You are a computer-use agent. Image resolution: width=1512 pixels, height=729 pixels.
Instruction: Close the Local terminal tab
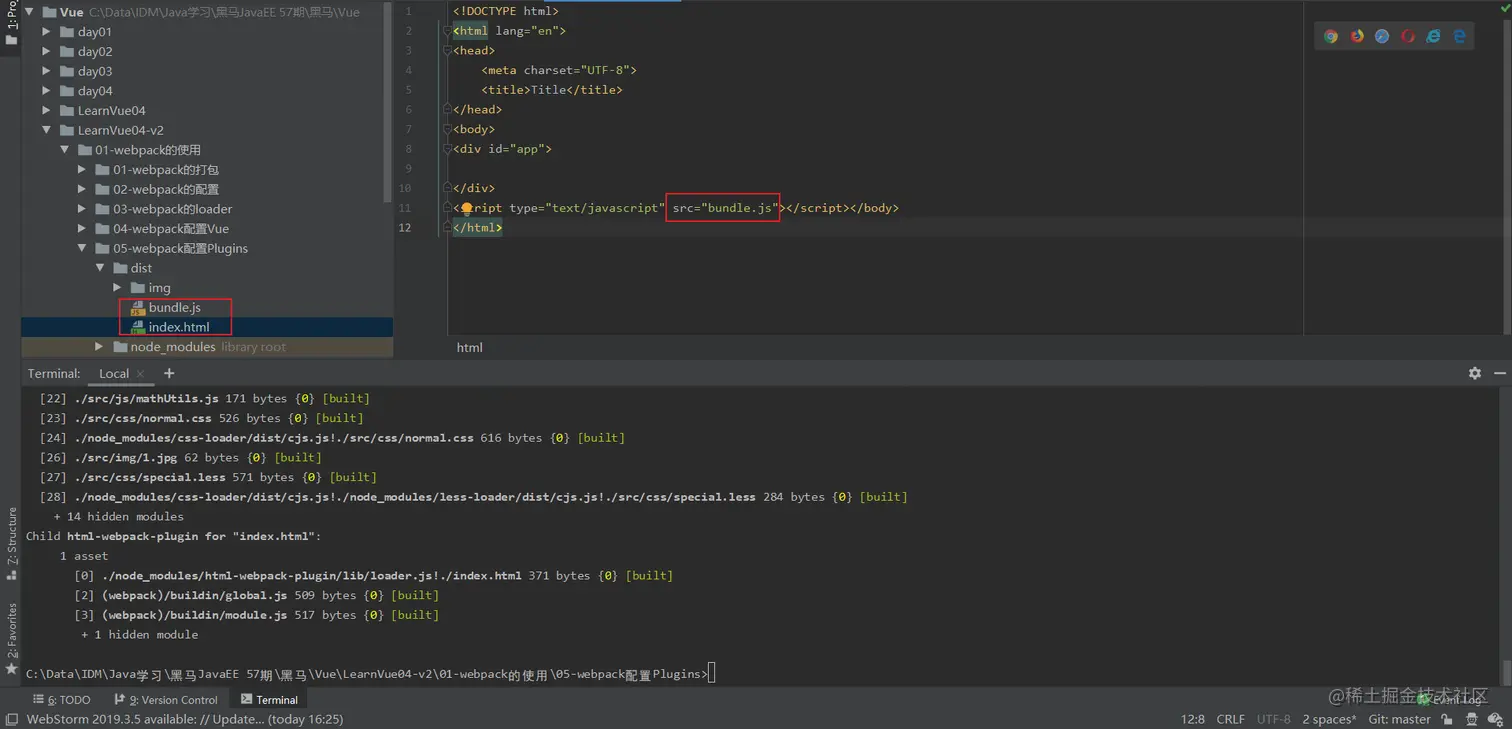(x=141, y=374)
